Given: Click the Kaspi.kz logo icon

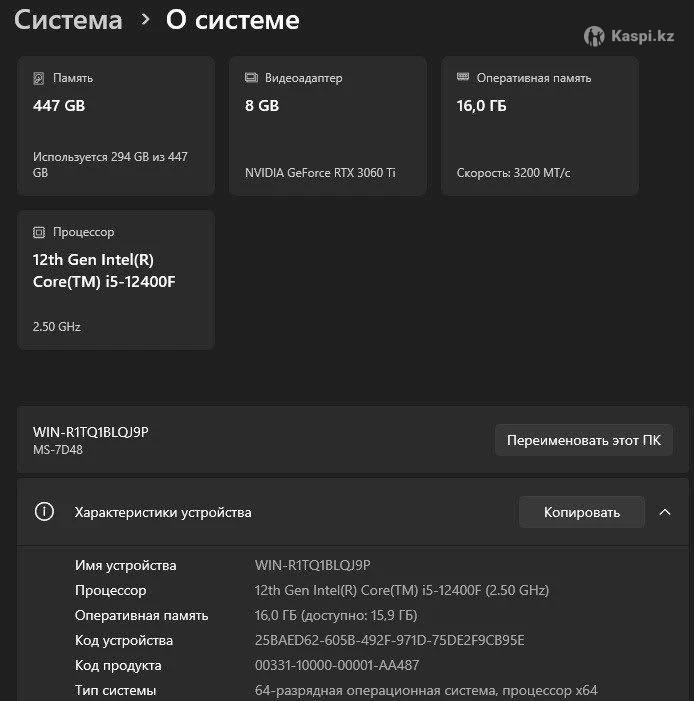Looking at the screenshot, I should click(594, 36).
